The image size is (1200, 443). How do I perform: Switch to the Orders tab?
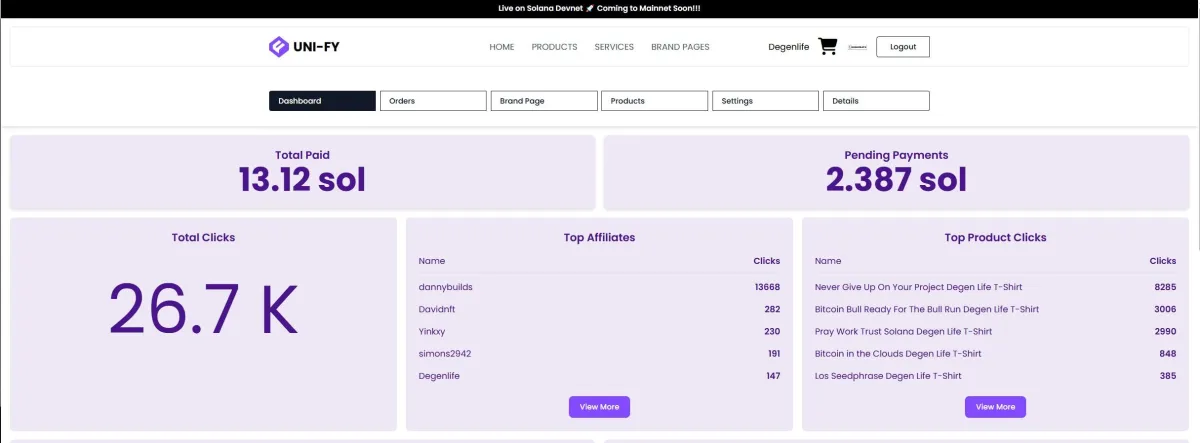433,101
